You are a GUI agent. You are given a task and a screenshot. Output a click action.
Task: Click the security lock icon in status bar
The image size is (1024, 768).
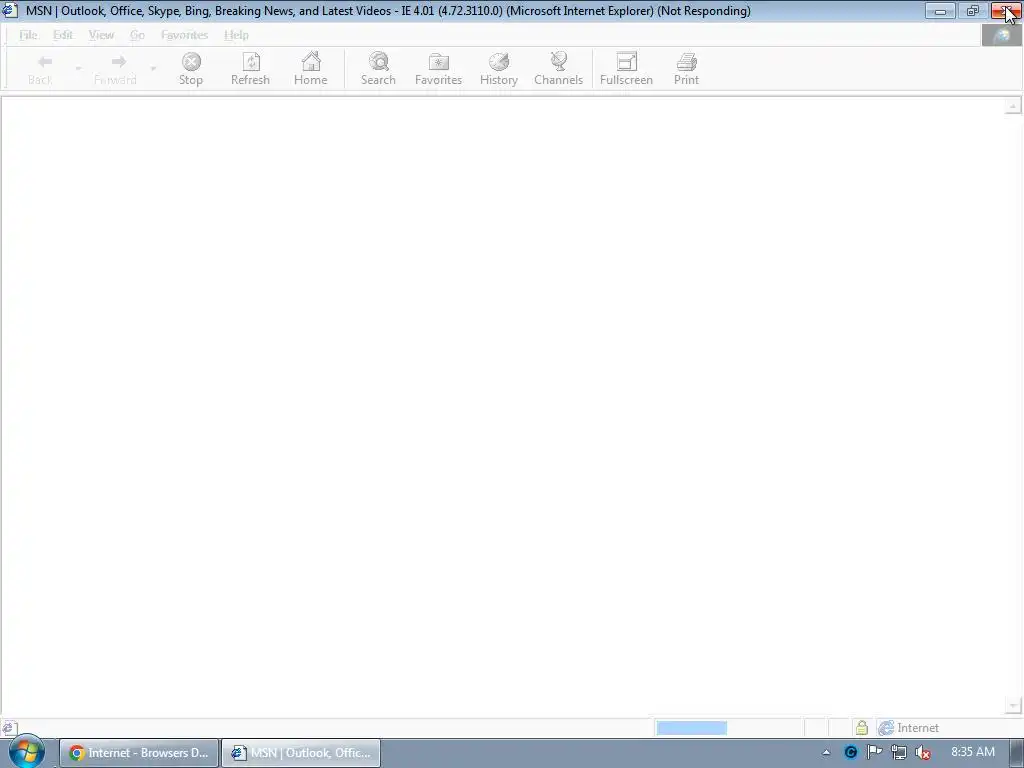pos(861,728)
